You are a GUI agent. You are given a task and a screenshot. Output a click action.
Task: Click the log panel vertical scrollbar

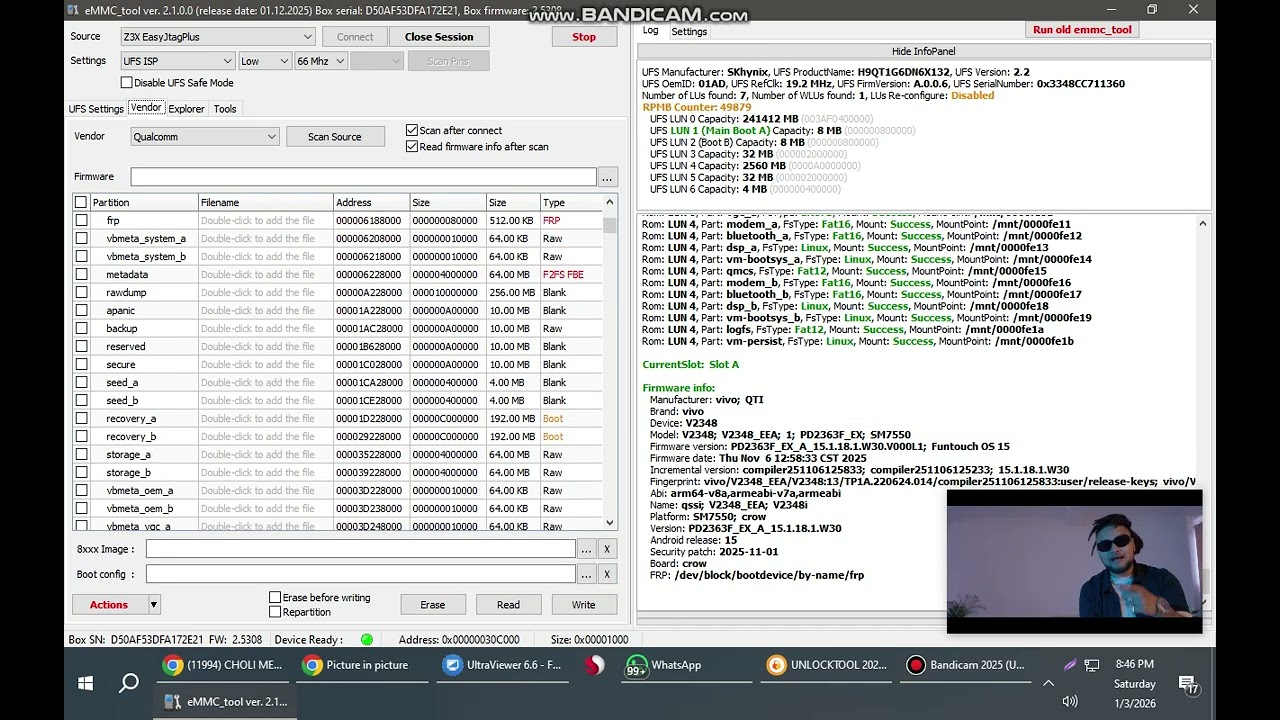pyautogui.click(x=1203, y=412)
